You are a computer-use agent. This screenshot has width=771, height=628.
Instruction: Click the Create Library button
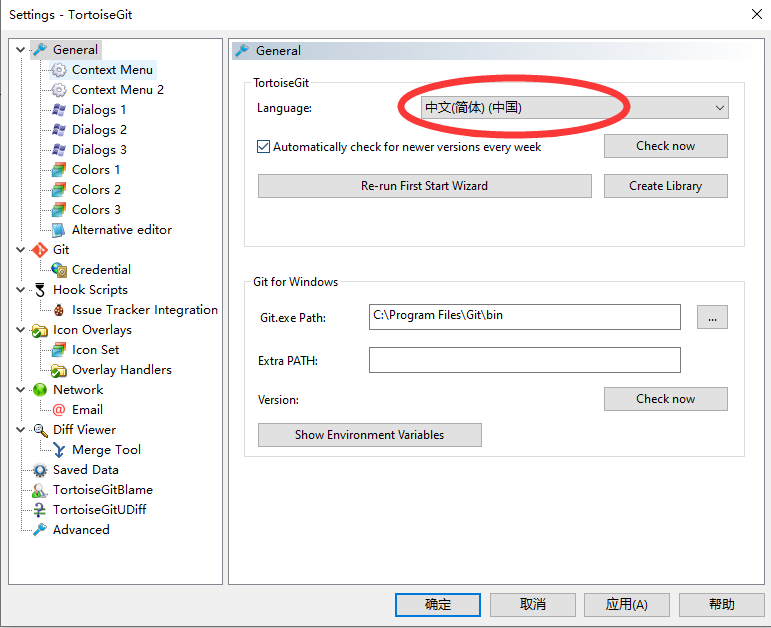point(665,186)
